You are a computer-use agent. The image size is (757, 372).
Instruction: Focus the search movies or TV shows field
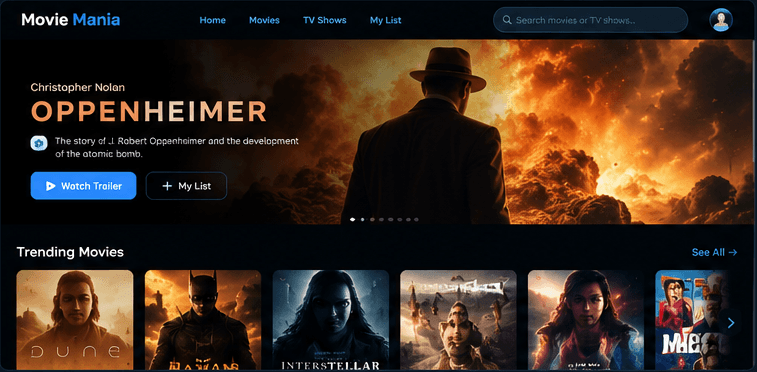click(590, 20)
